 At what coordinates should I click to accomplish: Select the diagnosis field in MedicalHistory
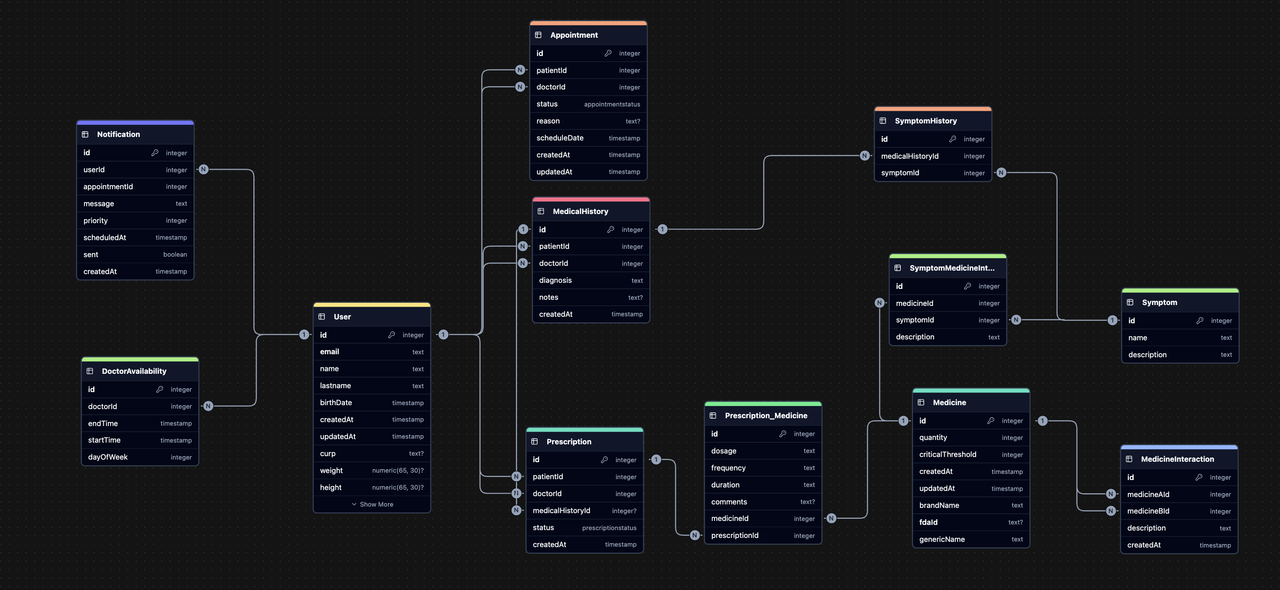[x=591, y=280]
